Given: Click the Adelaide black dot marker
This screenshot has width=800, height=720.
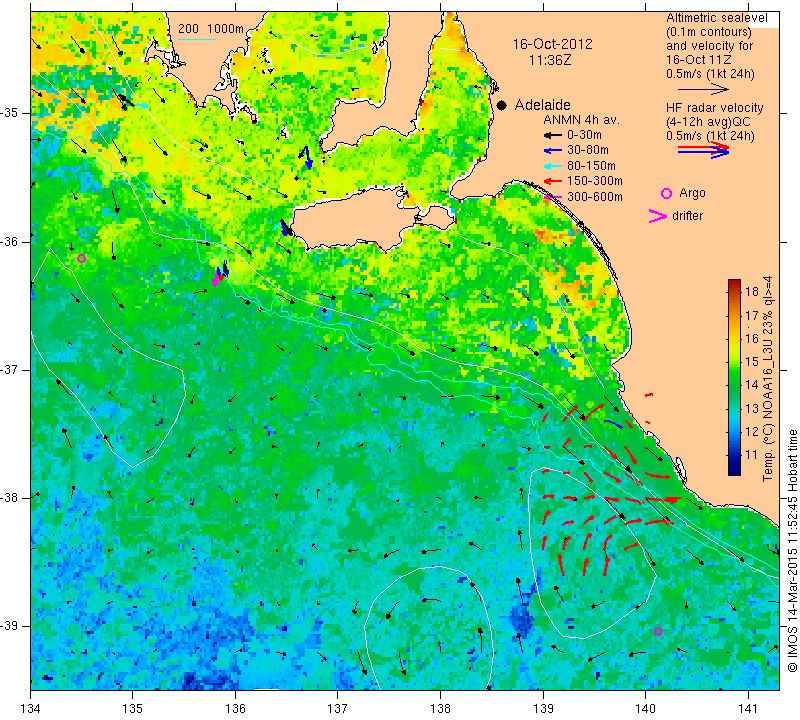Looking at the screenshot, I should (502, 105).
